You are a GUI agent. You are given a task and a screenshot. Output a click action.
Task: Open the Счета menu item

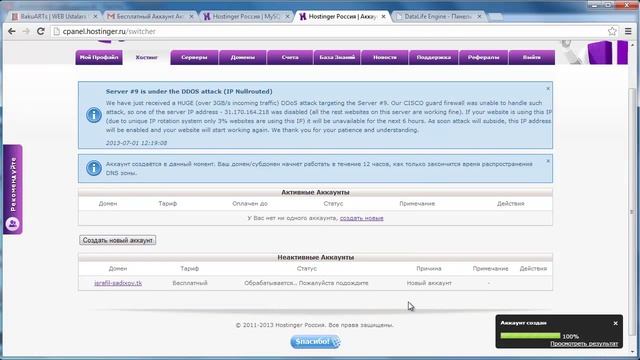290,58
